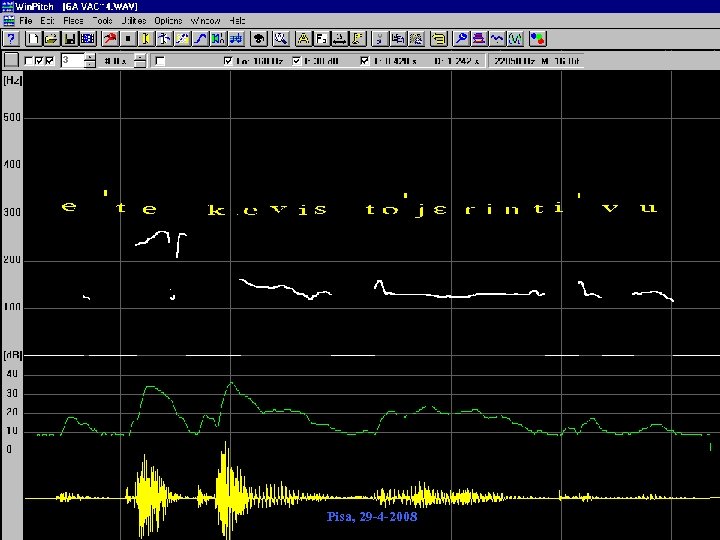The height and width of the screenshot is (540, 720).
Task: Open the Options menu
Action: pyautogui.click(x=168, y=21)
